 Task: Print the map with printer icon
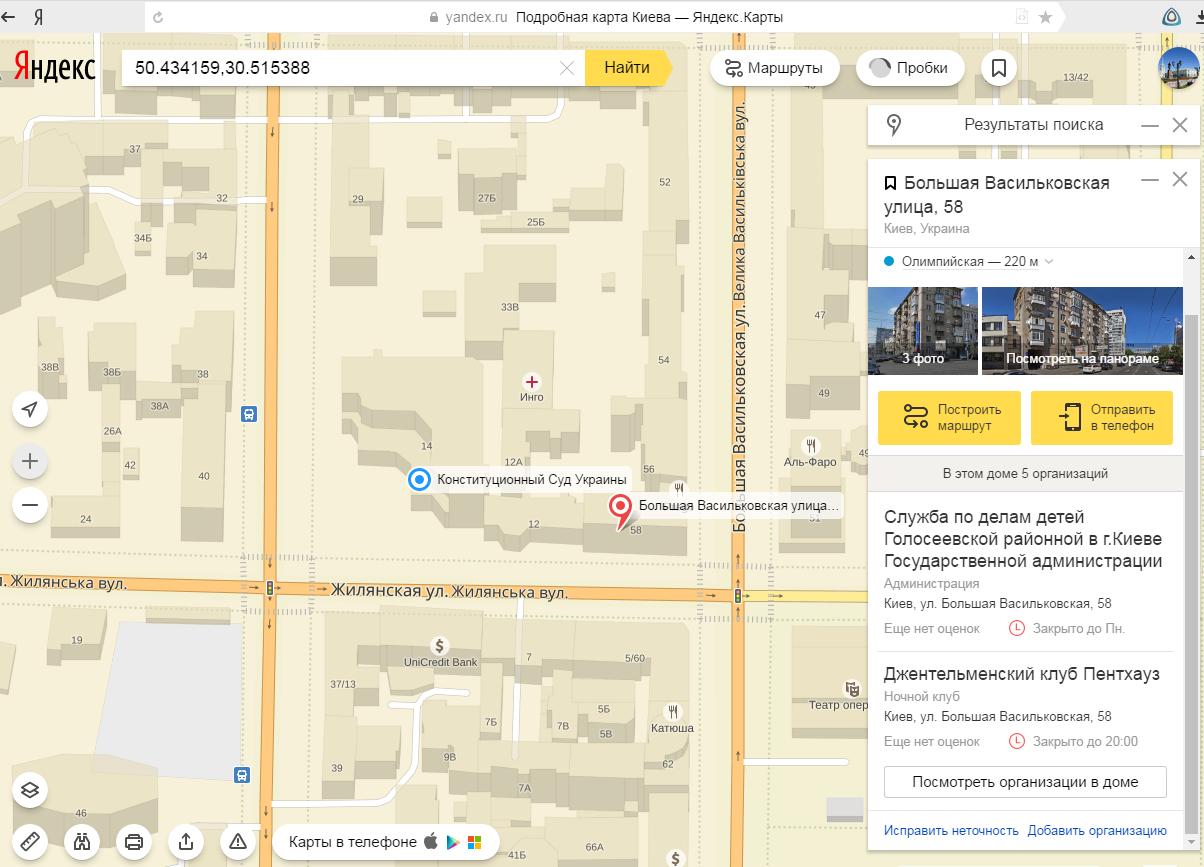[x=134, y=841]
